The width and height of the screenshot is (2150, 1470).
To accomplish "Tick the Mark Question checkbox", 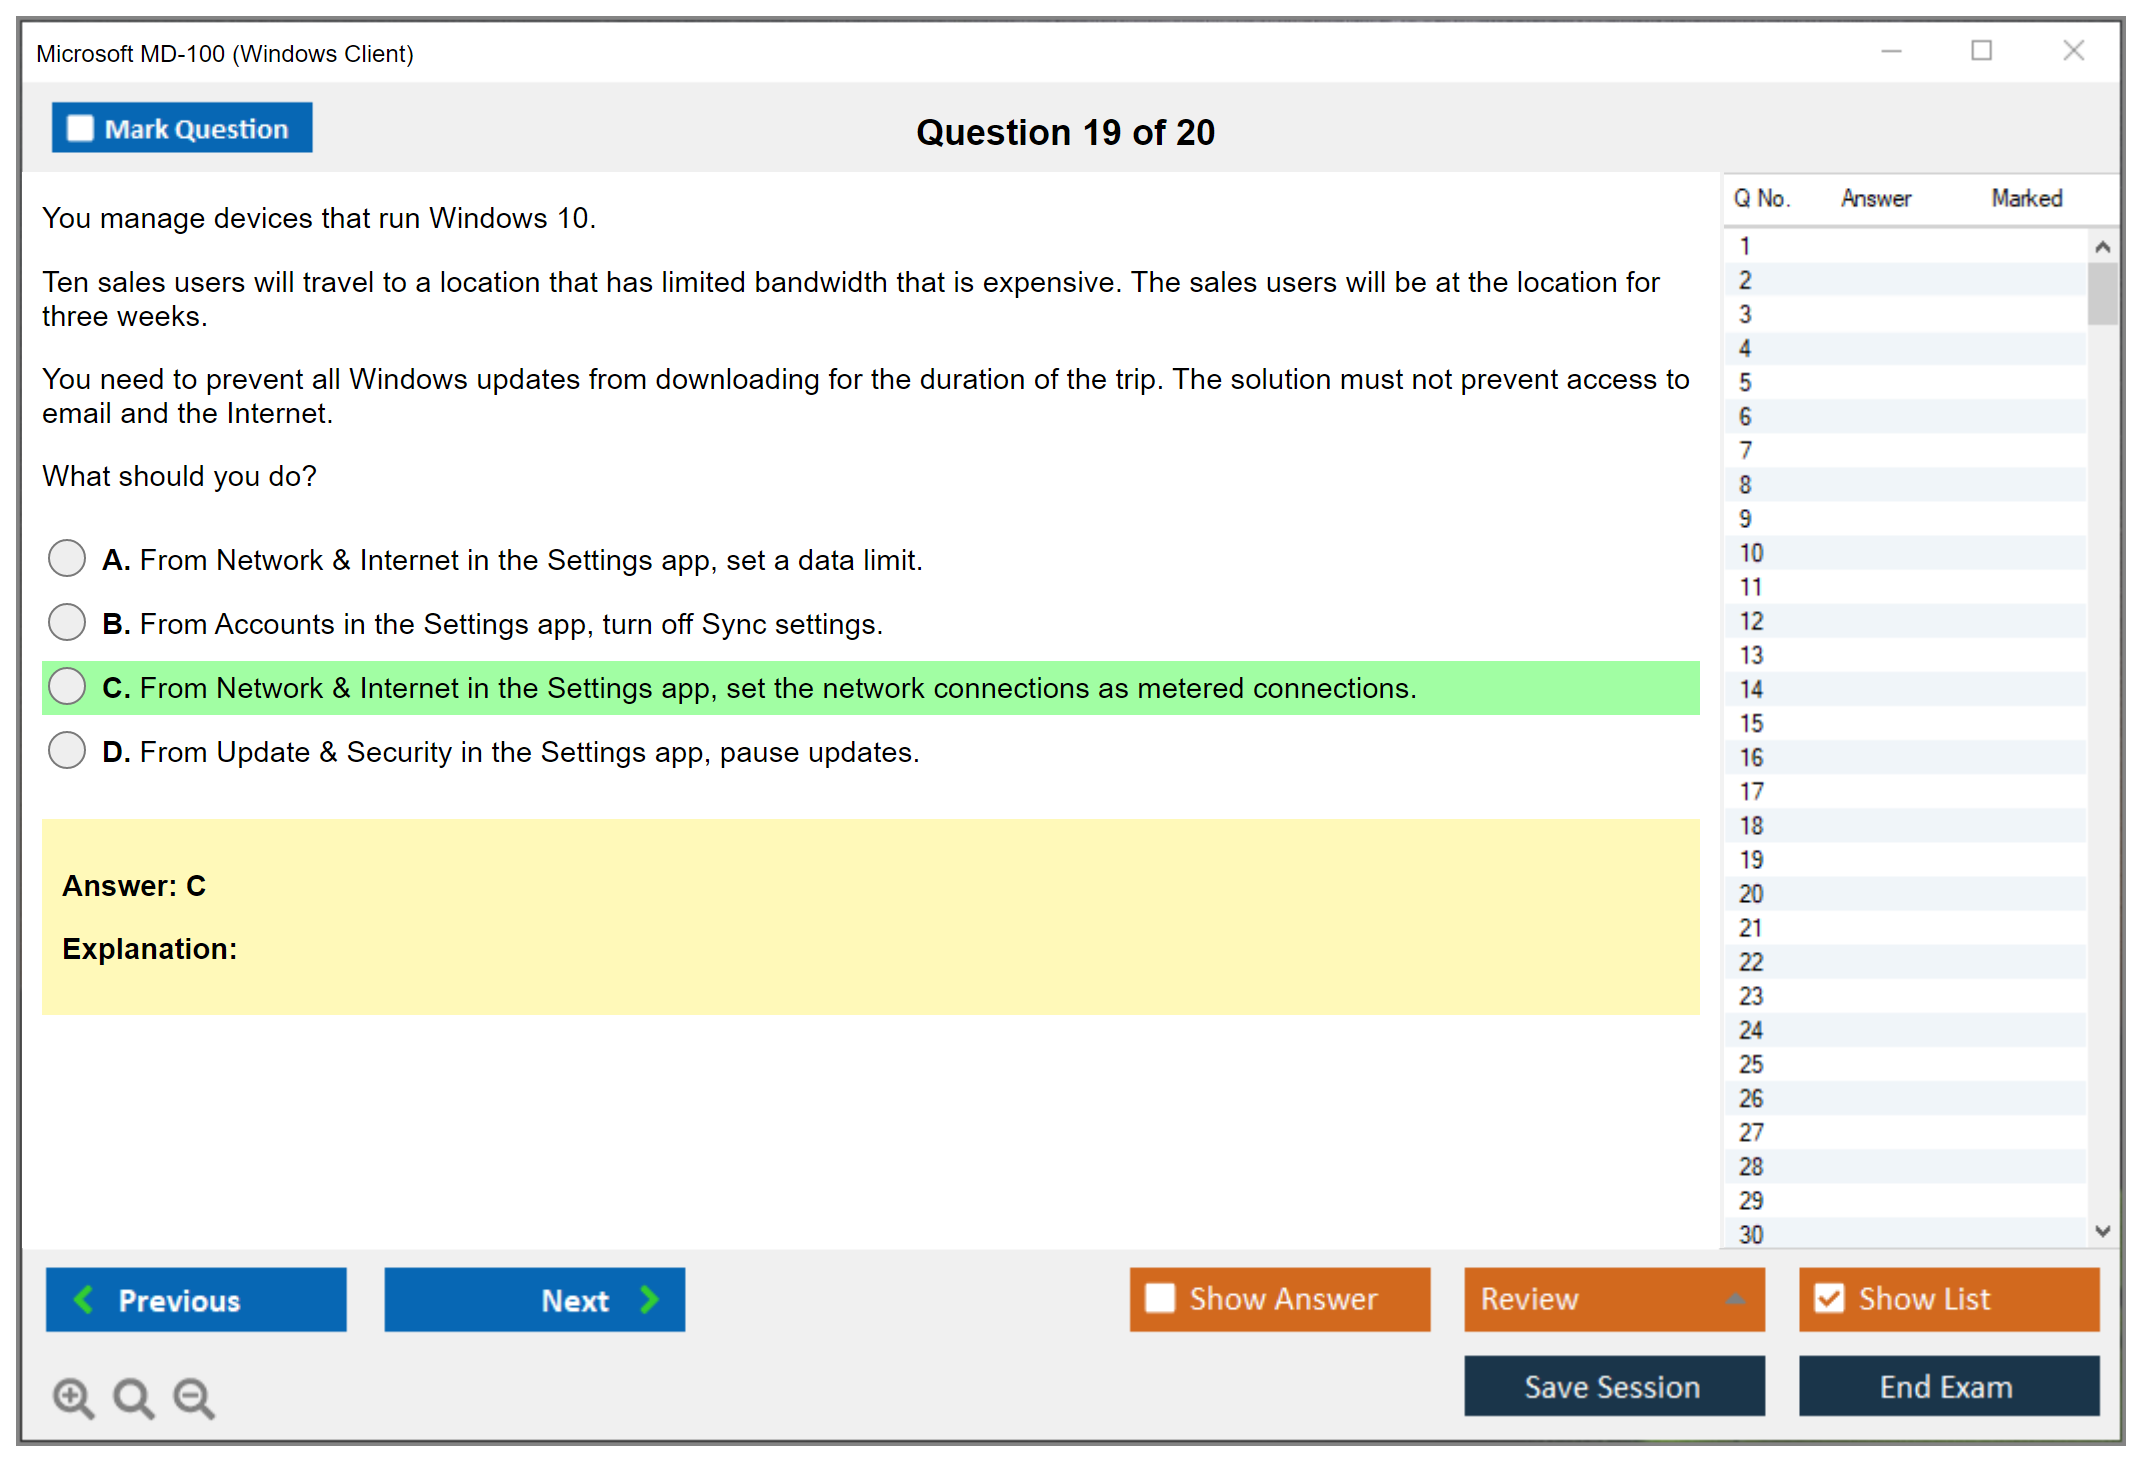I will click(80, 128).
